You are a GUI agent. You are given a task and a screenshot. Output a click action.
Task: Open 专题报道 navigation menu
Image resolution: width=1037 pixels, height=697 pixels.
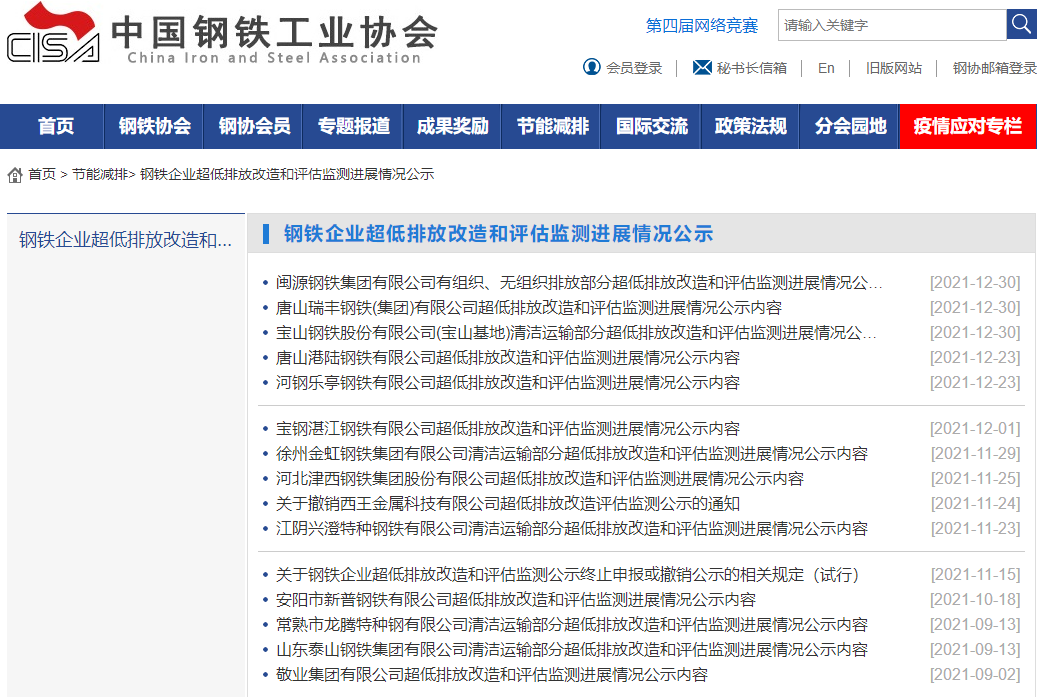tap(353, 126)
